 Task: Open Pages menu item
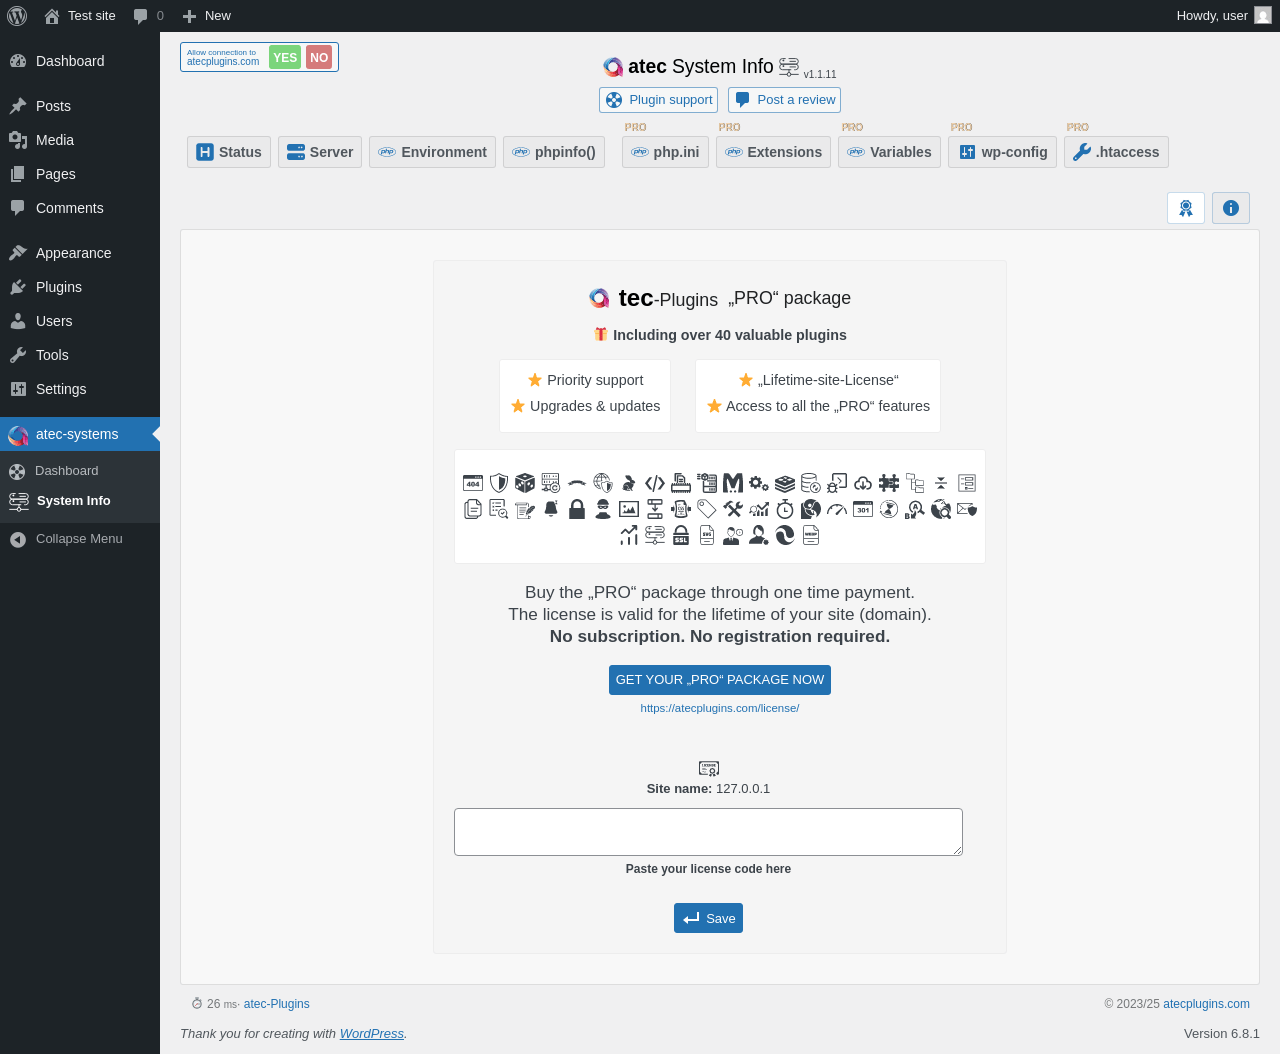tap(80, 174)
